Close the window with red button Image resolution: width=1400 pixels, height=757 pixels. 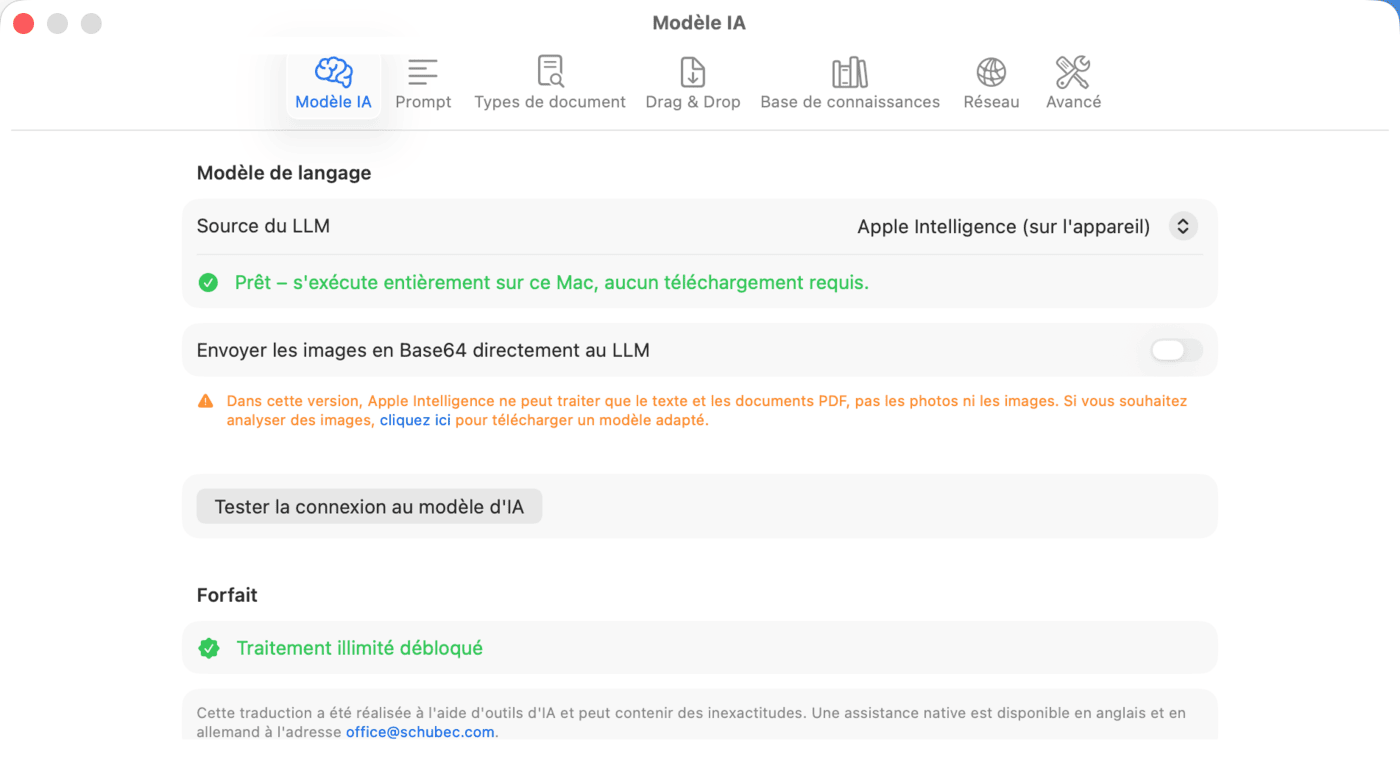coord(24,23)
